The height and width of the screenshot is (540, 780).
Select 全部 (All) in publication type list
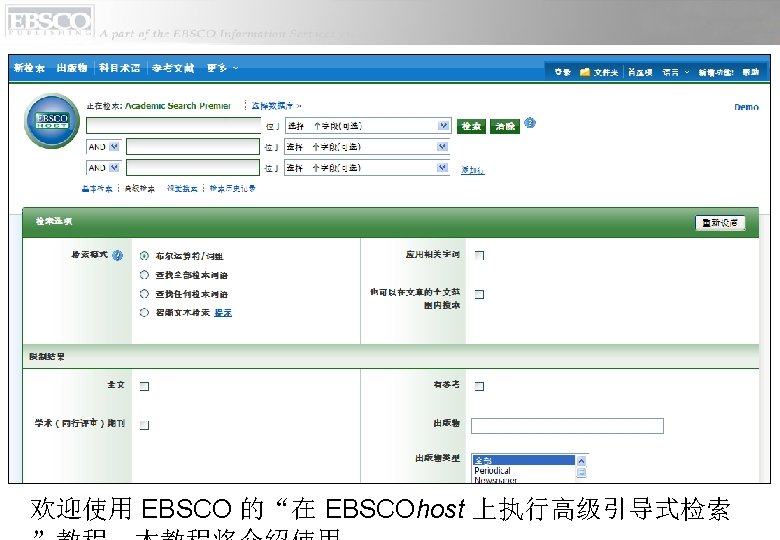click(524, 460)
